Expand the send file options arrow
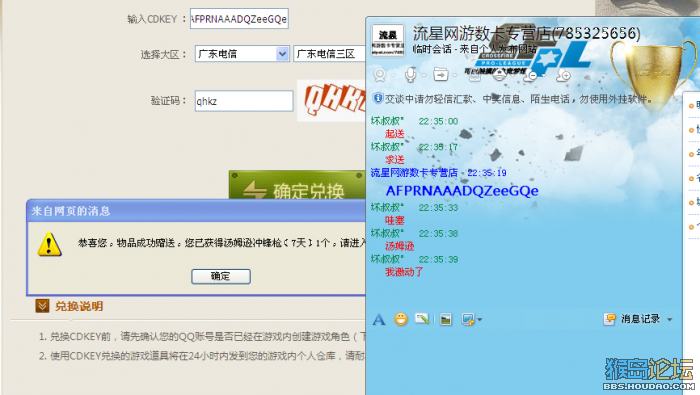Image resolution: width=700 pixels, height=395 pixels. coord(454,75)
